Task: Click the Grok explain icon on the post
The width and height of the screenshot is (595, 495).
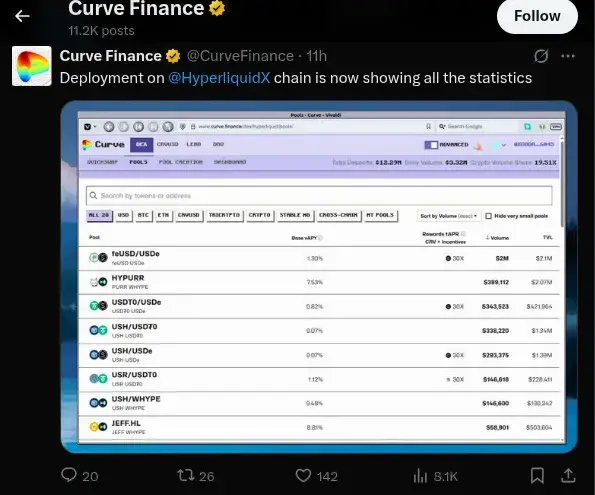Action: (541, 56)
